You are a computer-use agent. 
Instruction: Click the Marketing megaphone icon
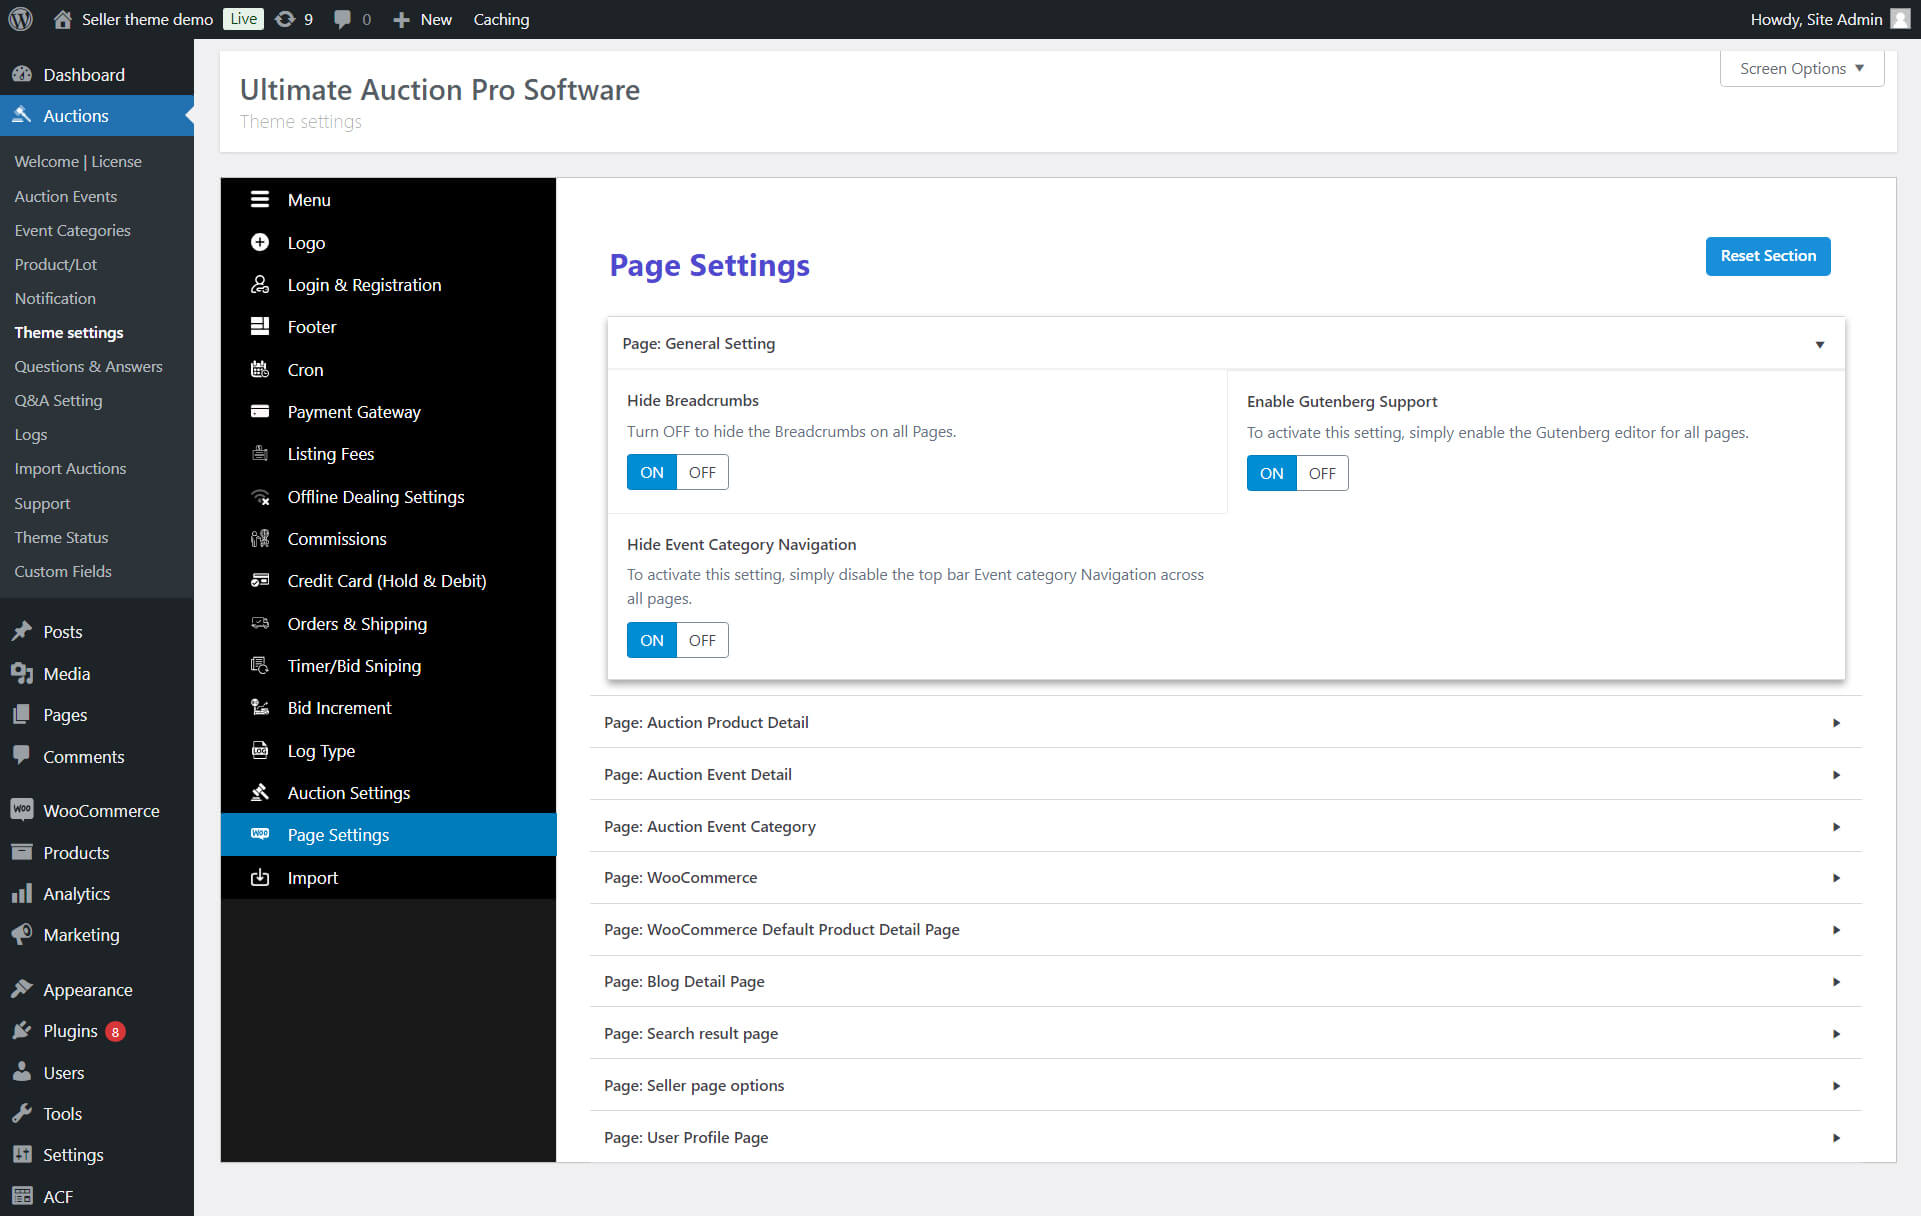(x=22, y=934)
